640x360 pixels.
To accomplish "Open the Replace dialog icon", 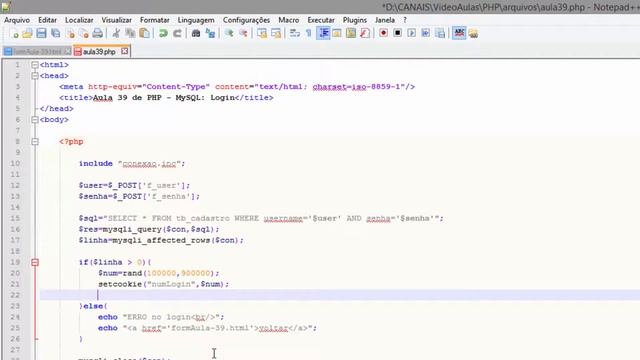I will [210, 33].
